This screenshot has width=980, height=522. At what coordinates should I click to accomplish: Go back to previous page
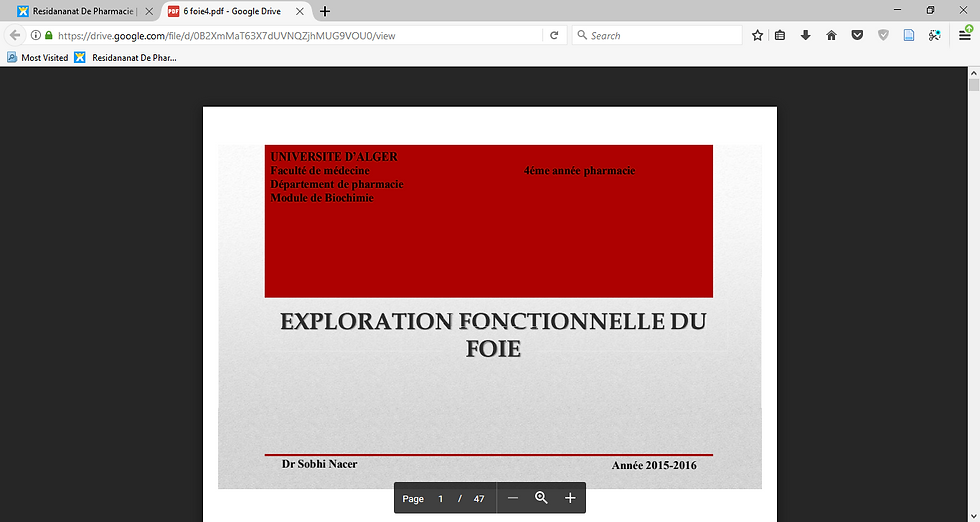pos(15,36)
